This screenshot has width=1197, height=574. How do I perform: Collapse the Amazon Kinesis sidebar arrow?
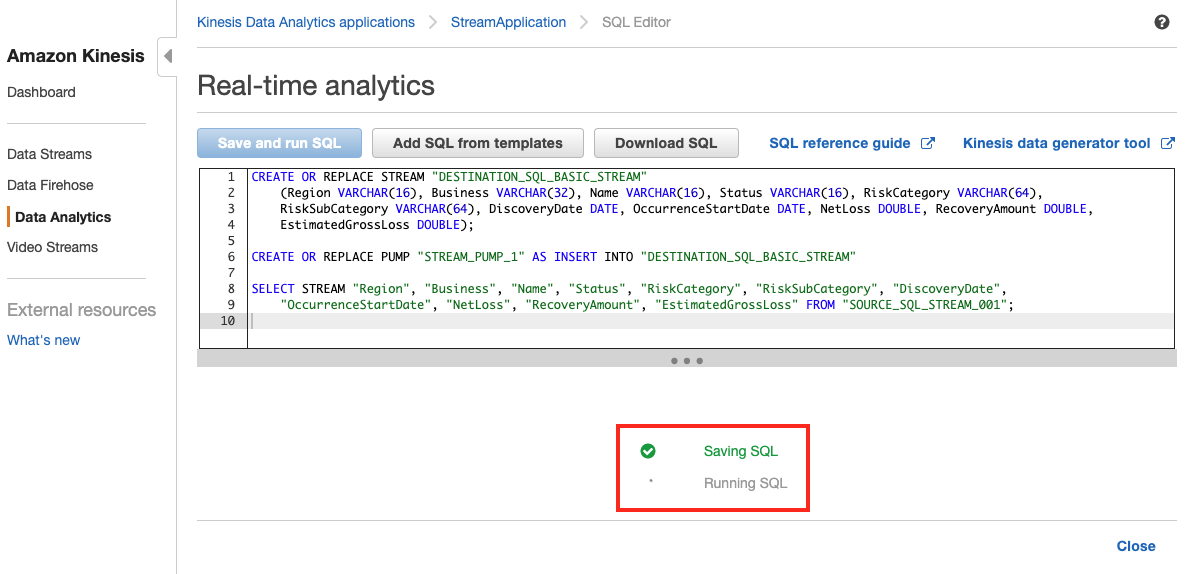[x=168, y=56]
